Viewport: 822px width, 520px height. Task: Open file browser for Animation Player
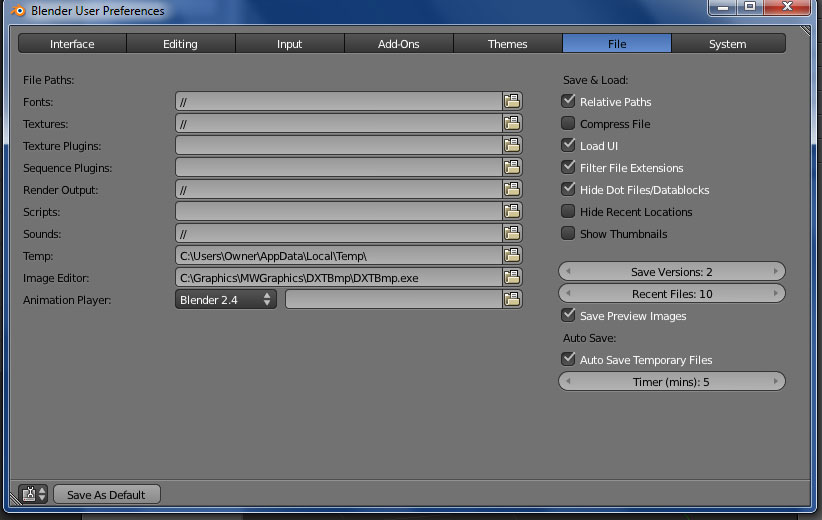tap(512, 300)
